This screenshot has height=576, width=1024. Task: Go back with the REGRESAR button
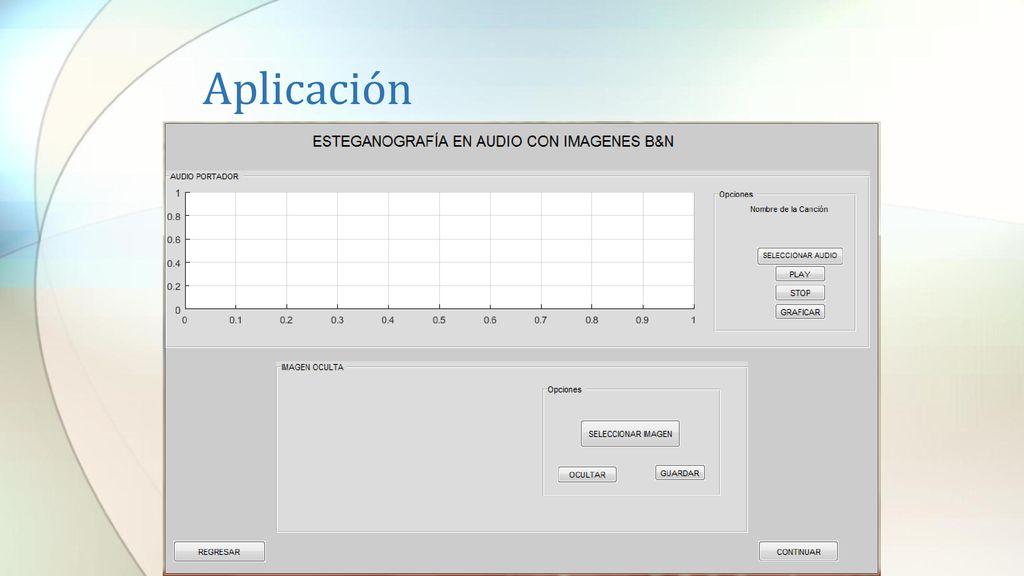[x=219, y=552]
